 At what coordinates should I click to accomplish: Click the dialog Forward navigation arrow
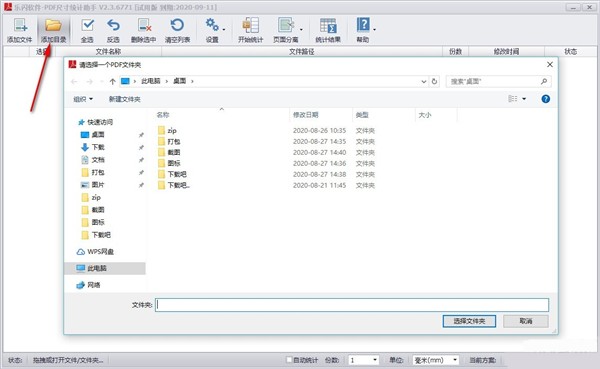89,82
